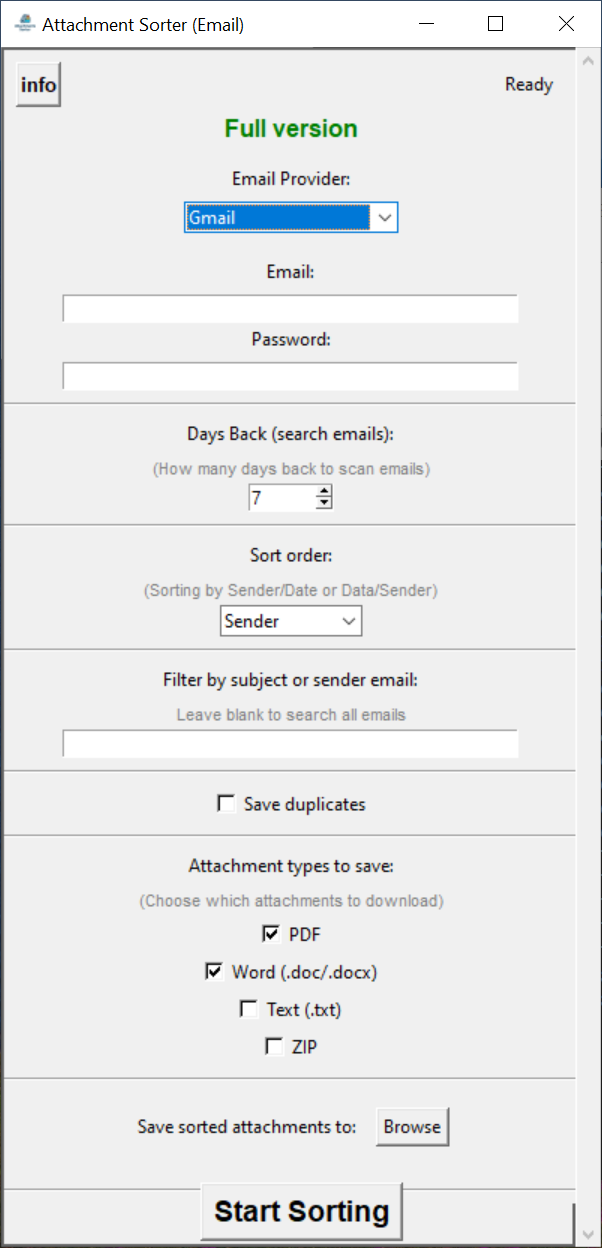This screenshot has height=1248, width=602.
Task: Focus the Password input field
Action: (x=290, y=376)
